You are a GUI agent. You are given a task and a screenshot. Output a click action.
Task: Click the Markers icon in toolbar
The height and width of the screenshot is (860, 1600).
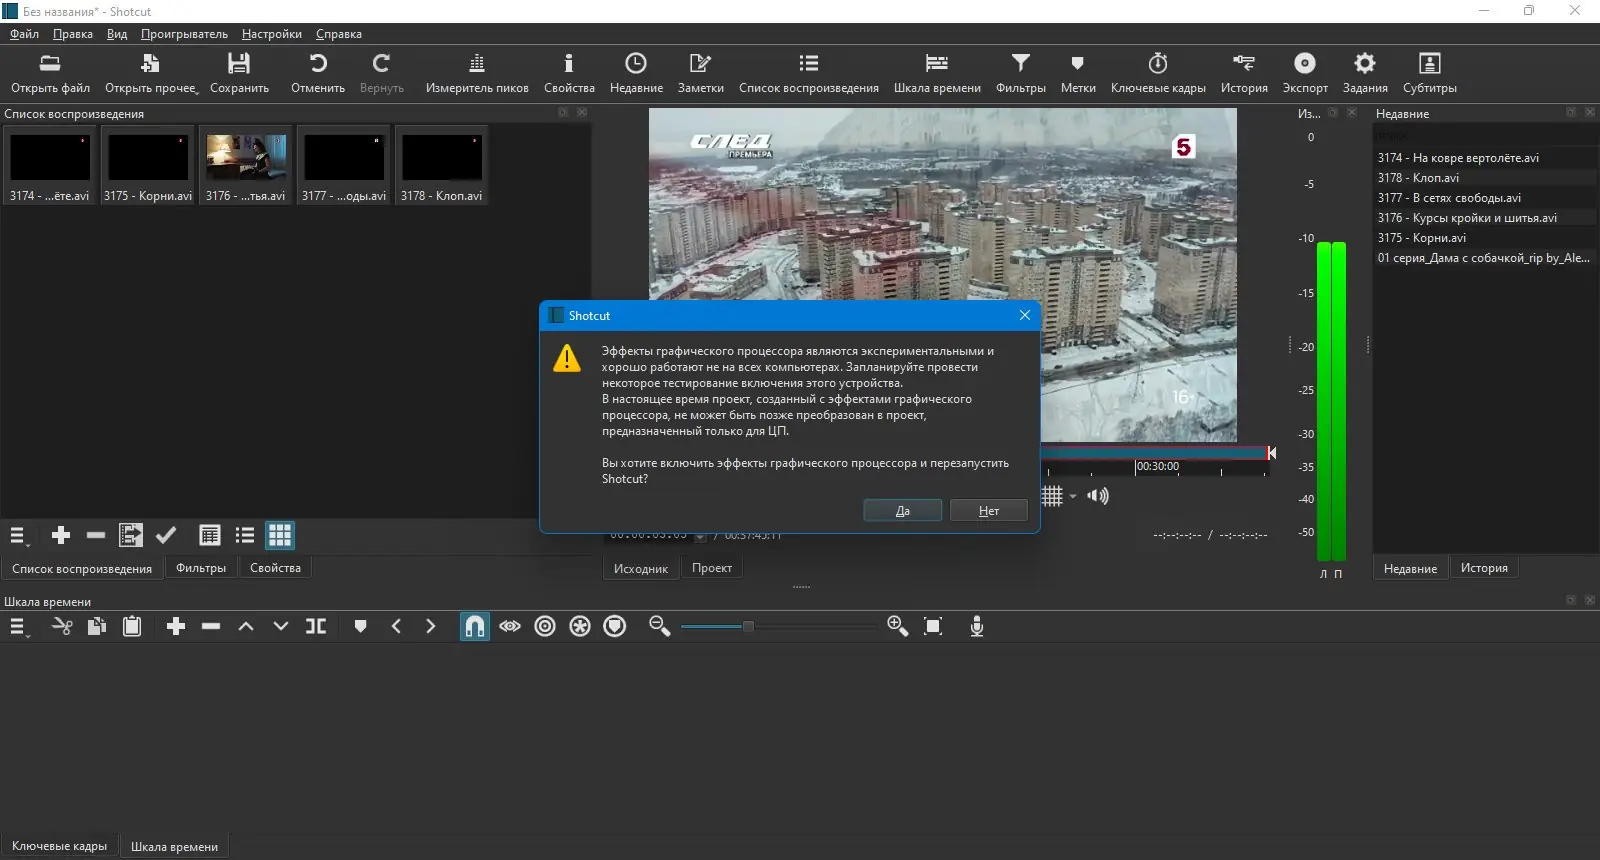(1077, 64)
